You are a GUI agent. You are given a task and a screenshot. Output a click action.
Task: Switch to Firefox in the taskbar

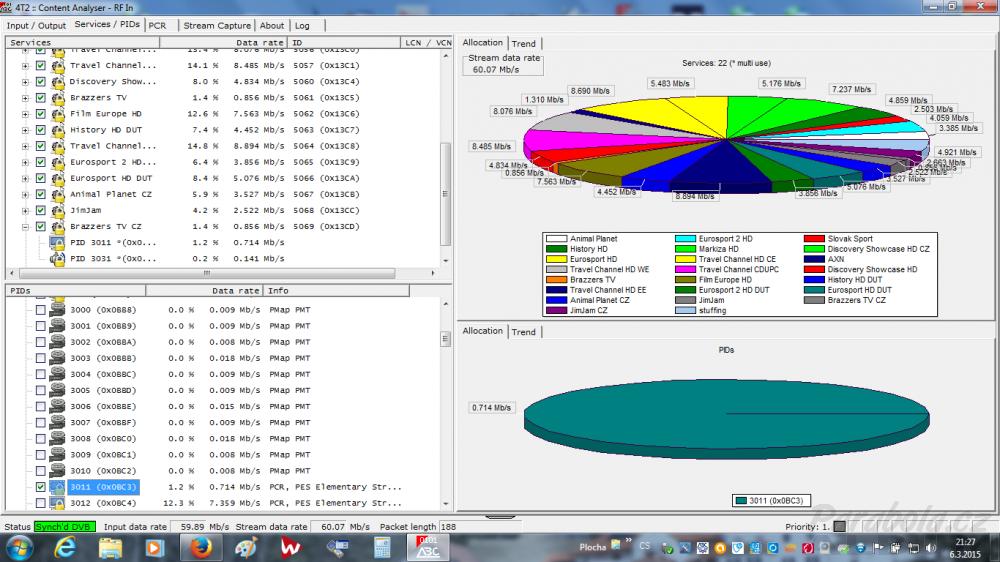(201, 548)
